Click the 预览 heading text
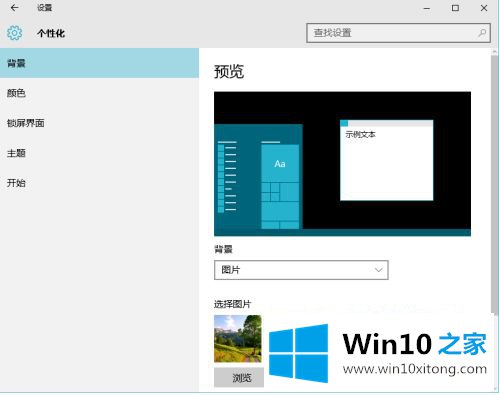The height and width of the screenshot is (395, 499). coord(229,71)
